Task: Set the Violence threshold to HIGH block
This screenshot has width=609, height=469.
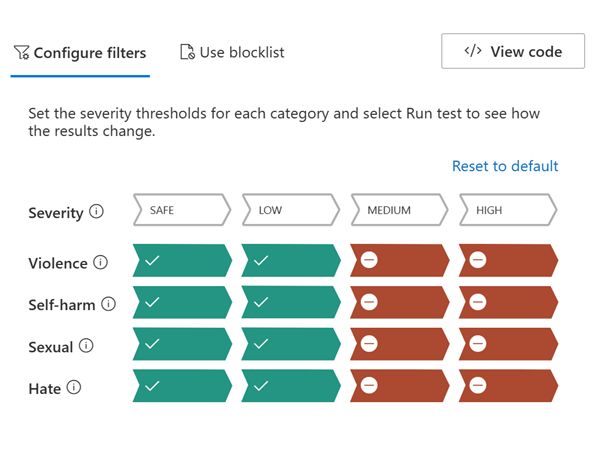Action: tap(508, 260)
